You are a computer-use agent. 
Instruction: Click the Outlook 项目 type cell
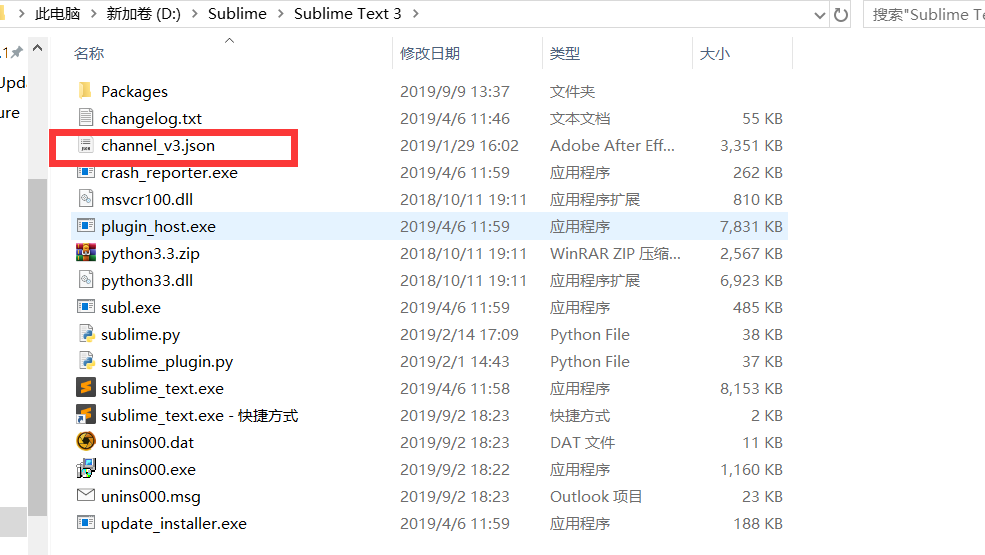point(596,497)
